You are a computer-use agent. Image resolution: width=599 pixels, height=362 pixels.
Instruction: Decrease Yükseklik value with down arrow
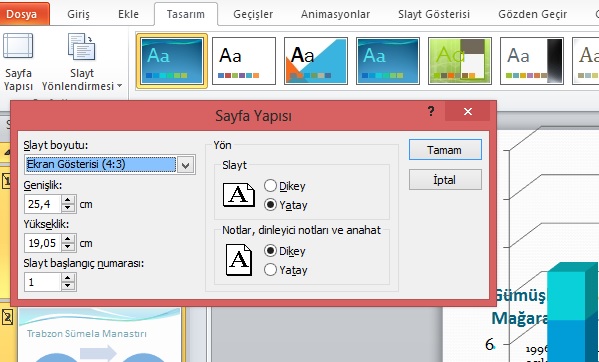pos(68,247)
